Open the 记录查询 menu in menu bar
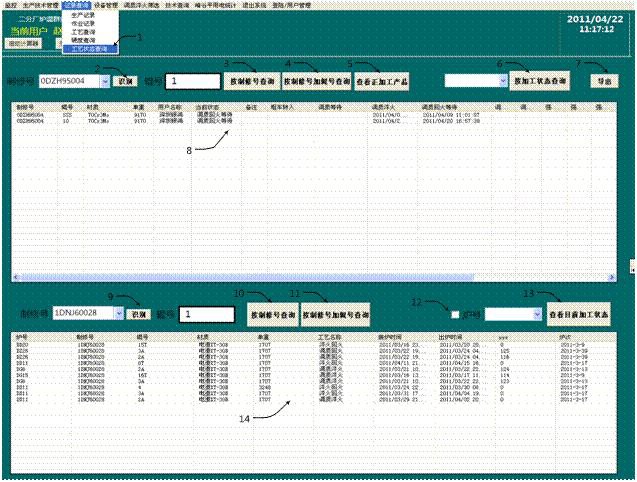637x482 pixels. pos(75,5)
